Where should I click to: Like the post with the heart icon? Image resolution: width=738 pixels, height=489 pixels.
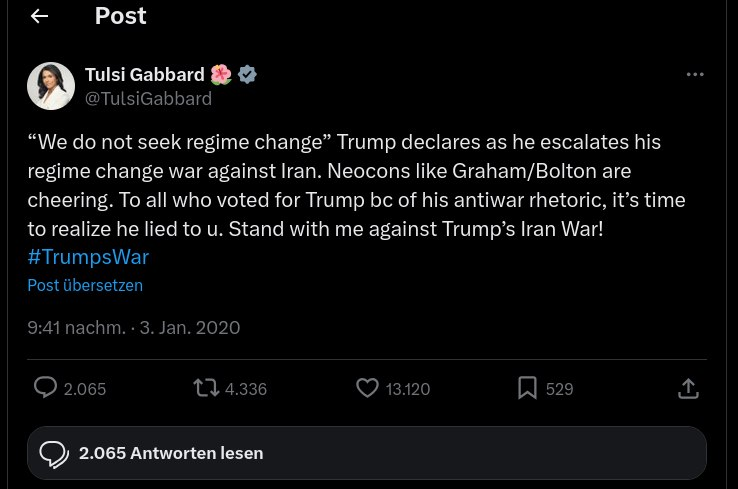(x=368, y=388)
